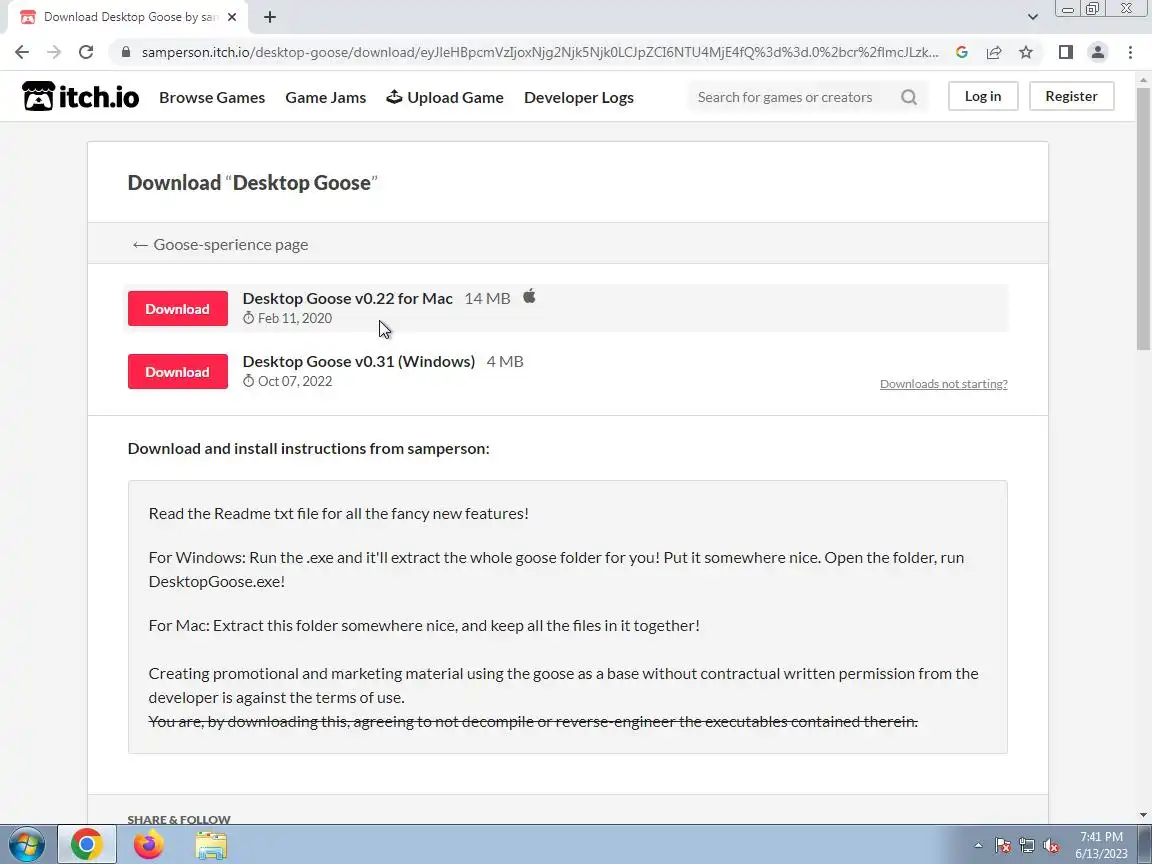The width and height of the screenshot is (1152, 864).
Task: Open File Explorer from taskbar
Action: point(211,845)
